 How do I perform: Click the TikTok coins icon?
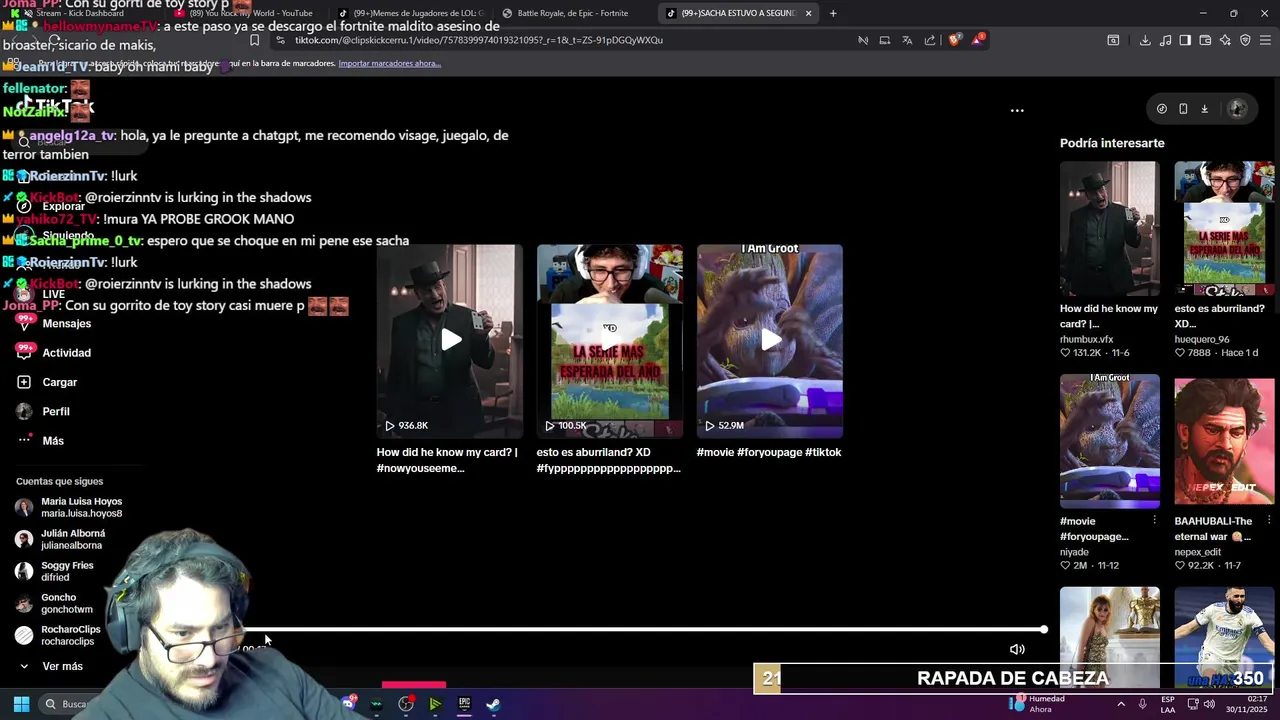pyautogui.click(x=1162, y=109)
